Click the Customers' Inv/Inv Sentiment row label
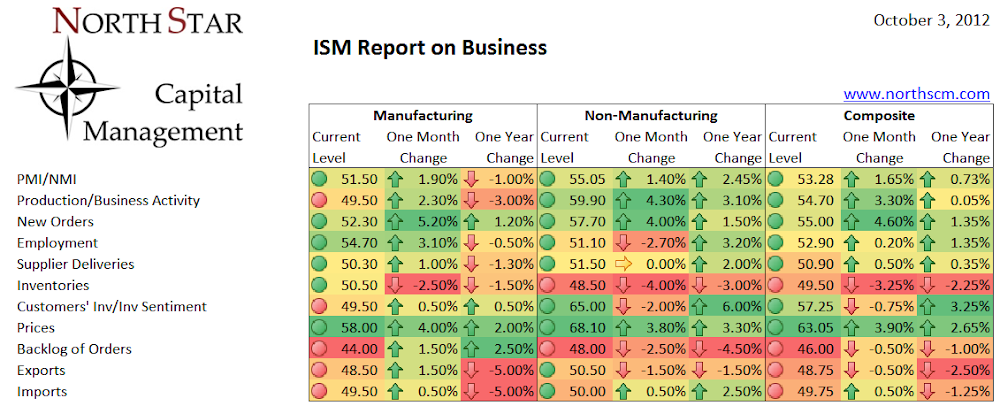The width and height of the screenshot is (1000, 406). click(112, 307)
